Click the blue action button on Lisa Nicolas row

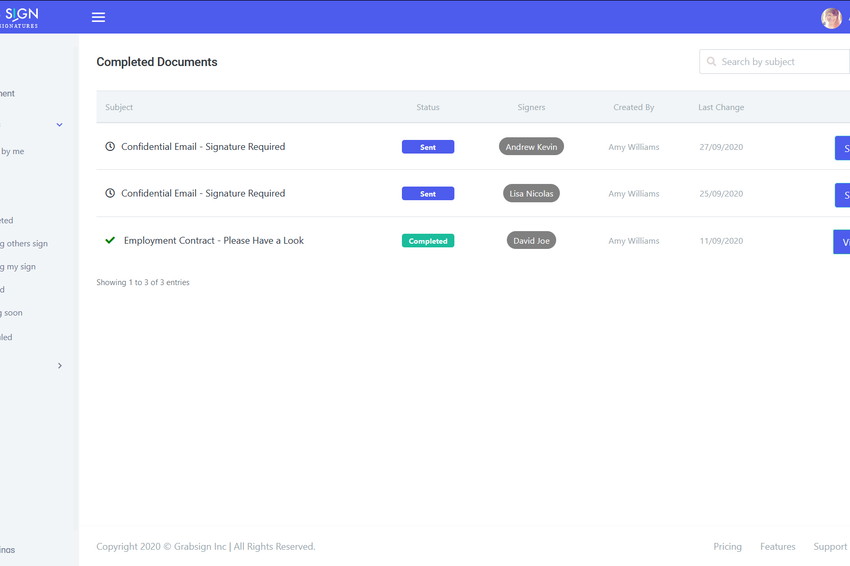point(842,195)
